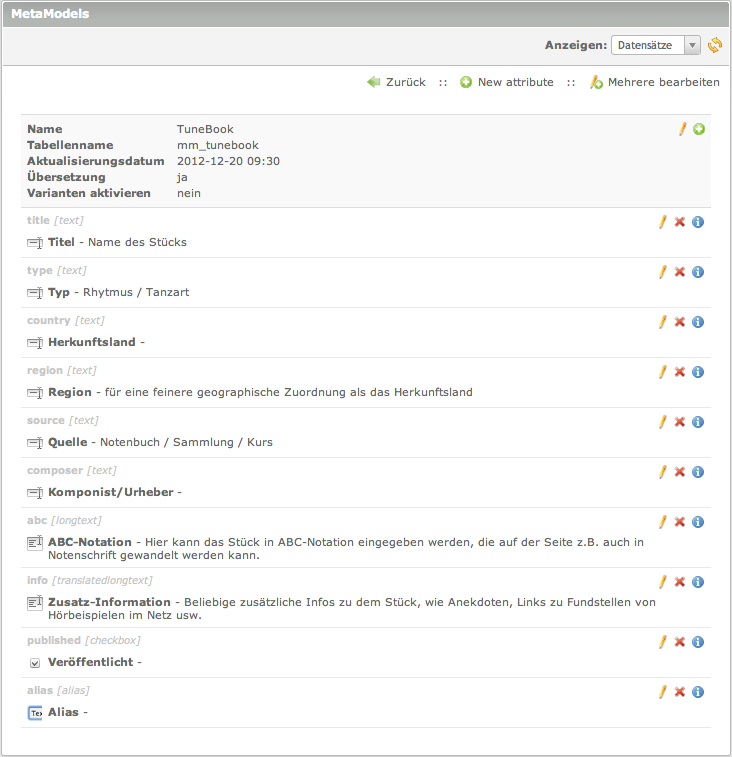Edit the abc longtext attribute
732x757 pixels.
pyautogui.click(x=662, y=522)
